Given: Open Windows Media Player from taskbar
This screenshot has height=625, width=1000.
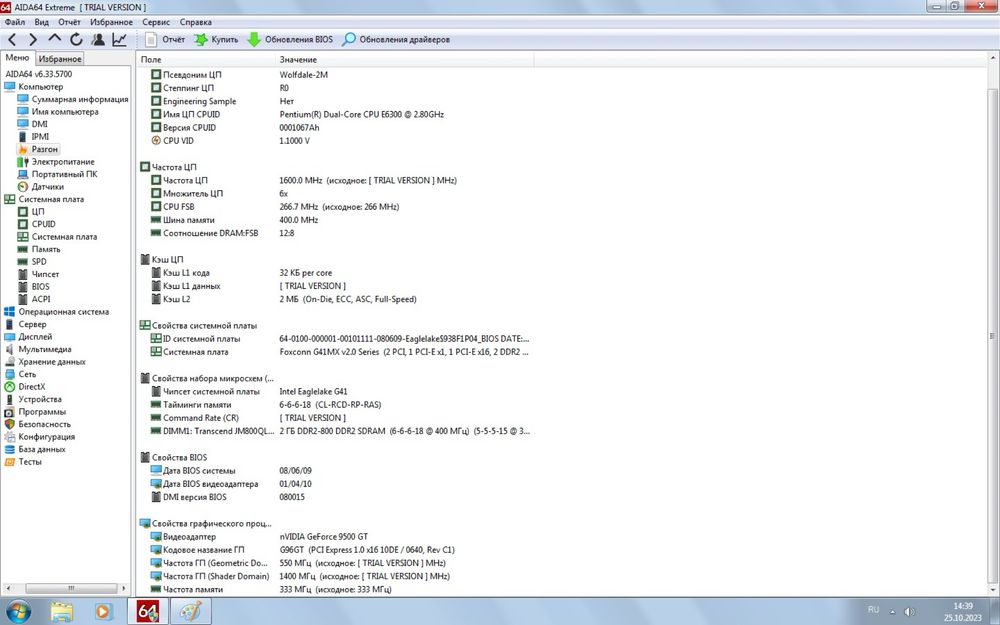Looking at the screenshot, I should coord(103,611).
